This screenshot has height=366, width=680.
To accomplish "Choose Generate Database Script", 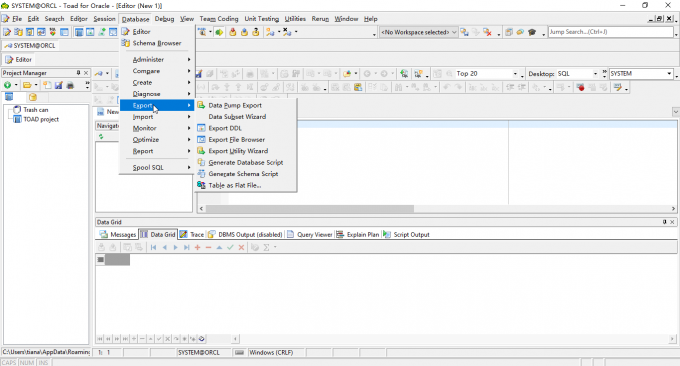I will [246, 162].
